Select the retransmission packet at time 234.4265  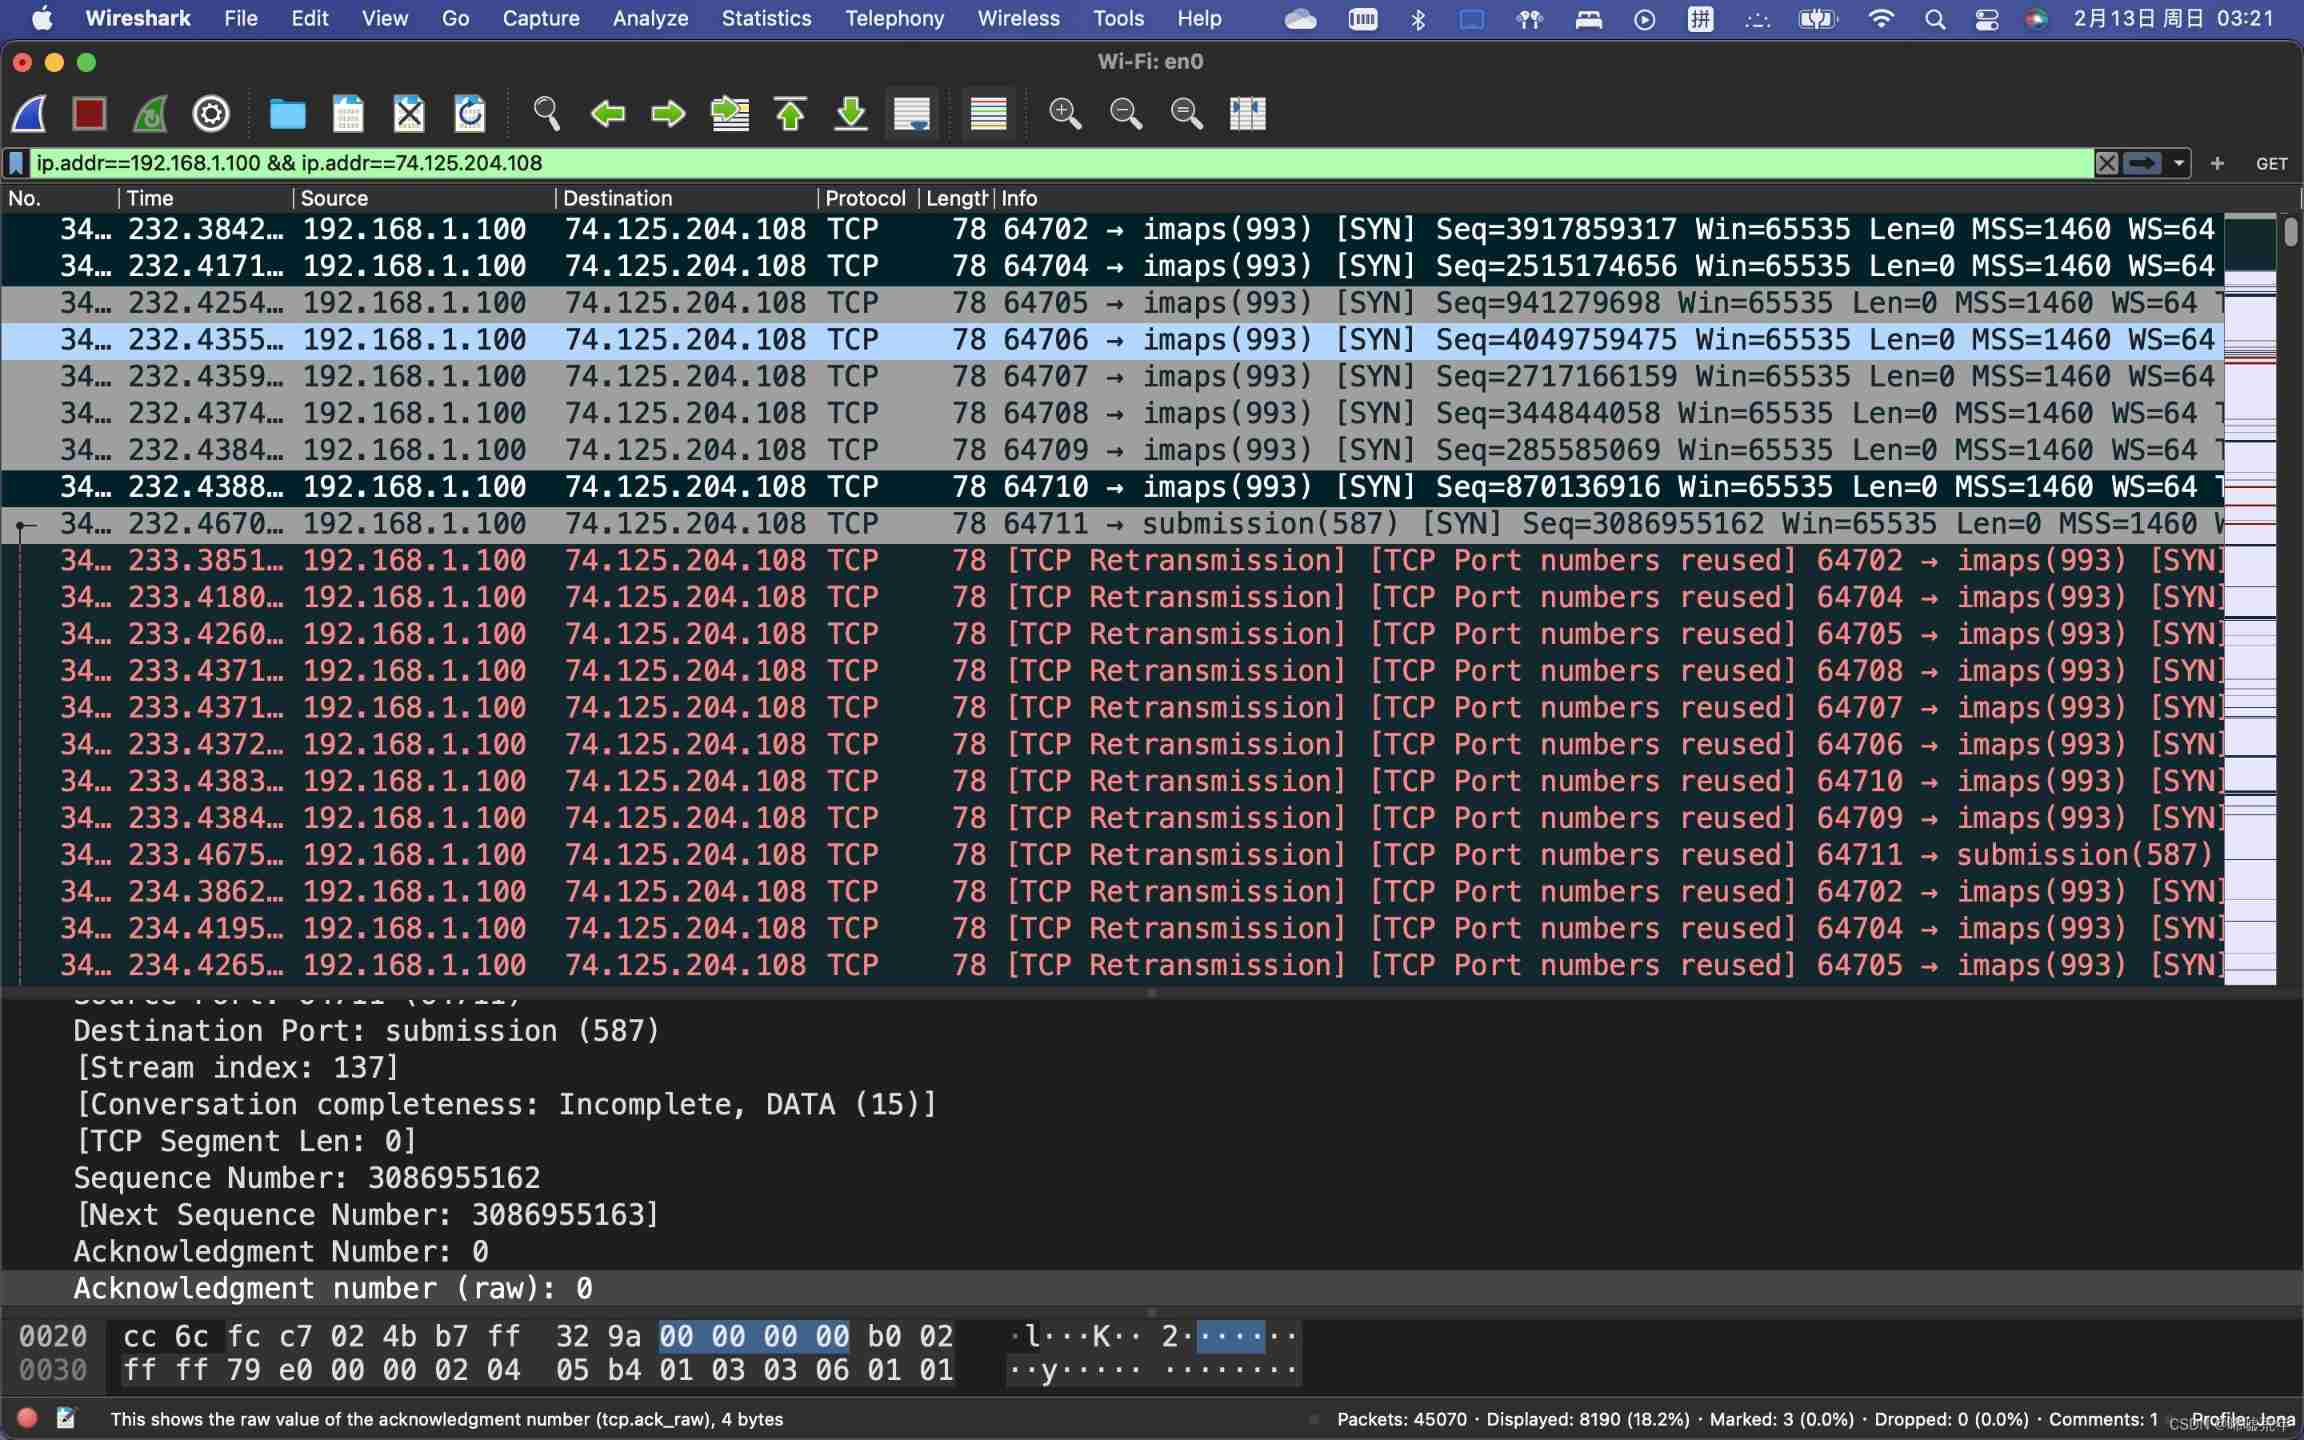[1112, 966]
